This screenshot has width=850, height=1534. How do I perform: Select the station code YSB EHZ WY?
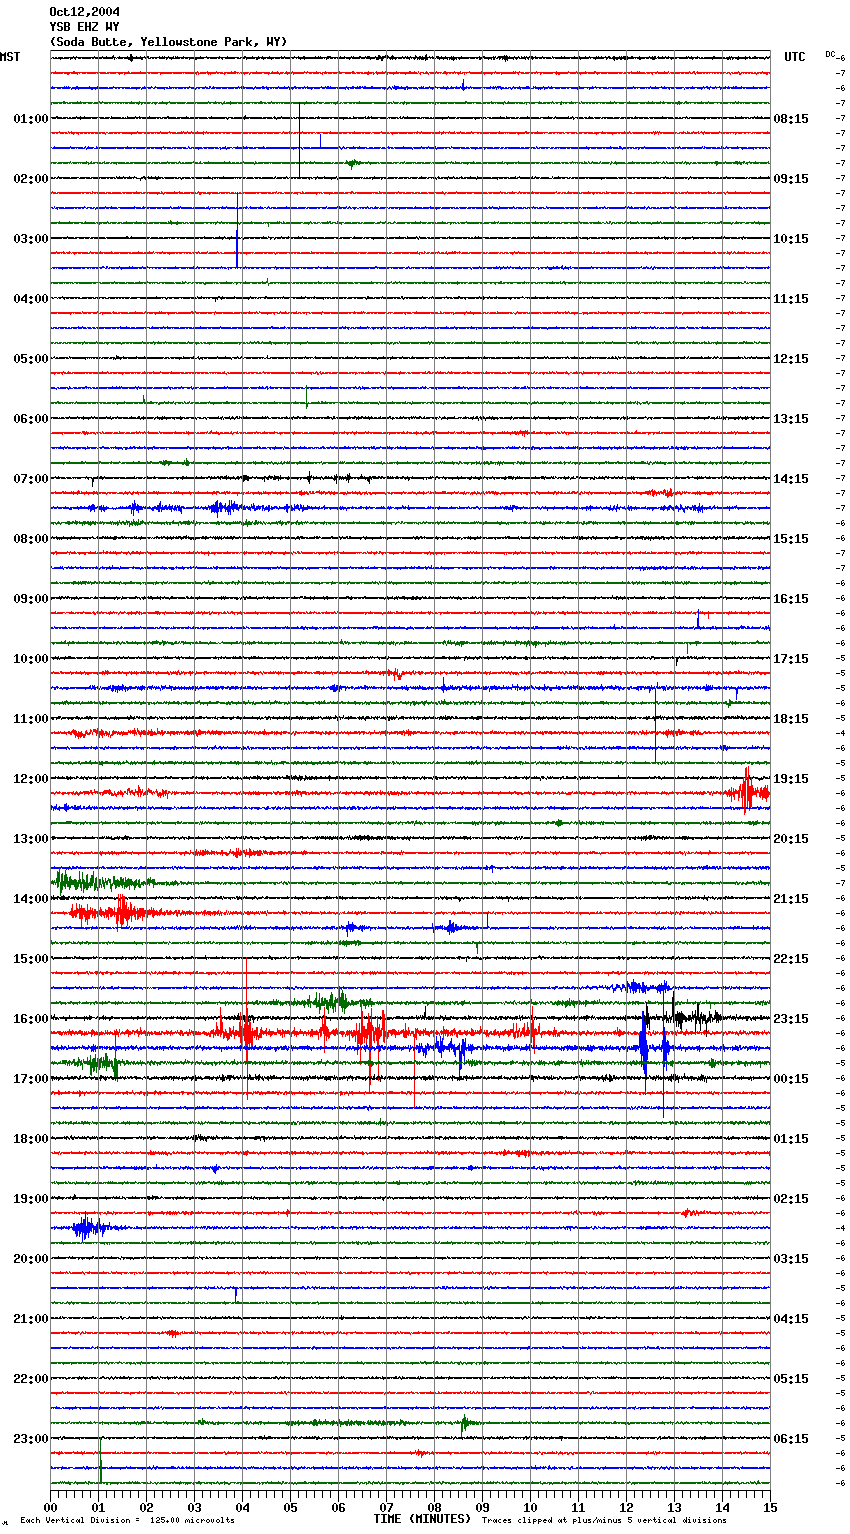pyautogui.click(x=84, y=27)
